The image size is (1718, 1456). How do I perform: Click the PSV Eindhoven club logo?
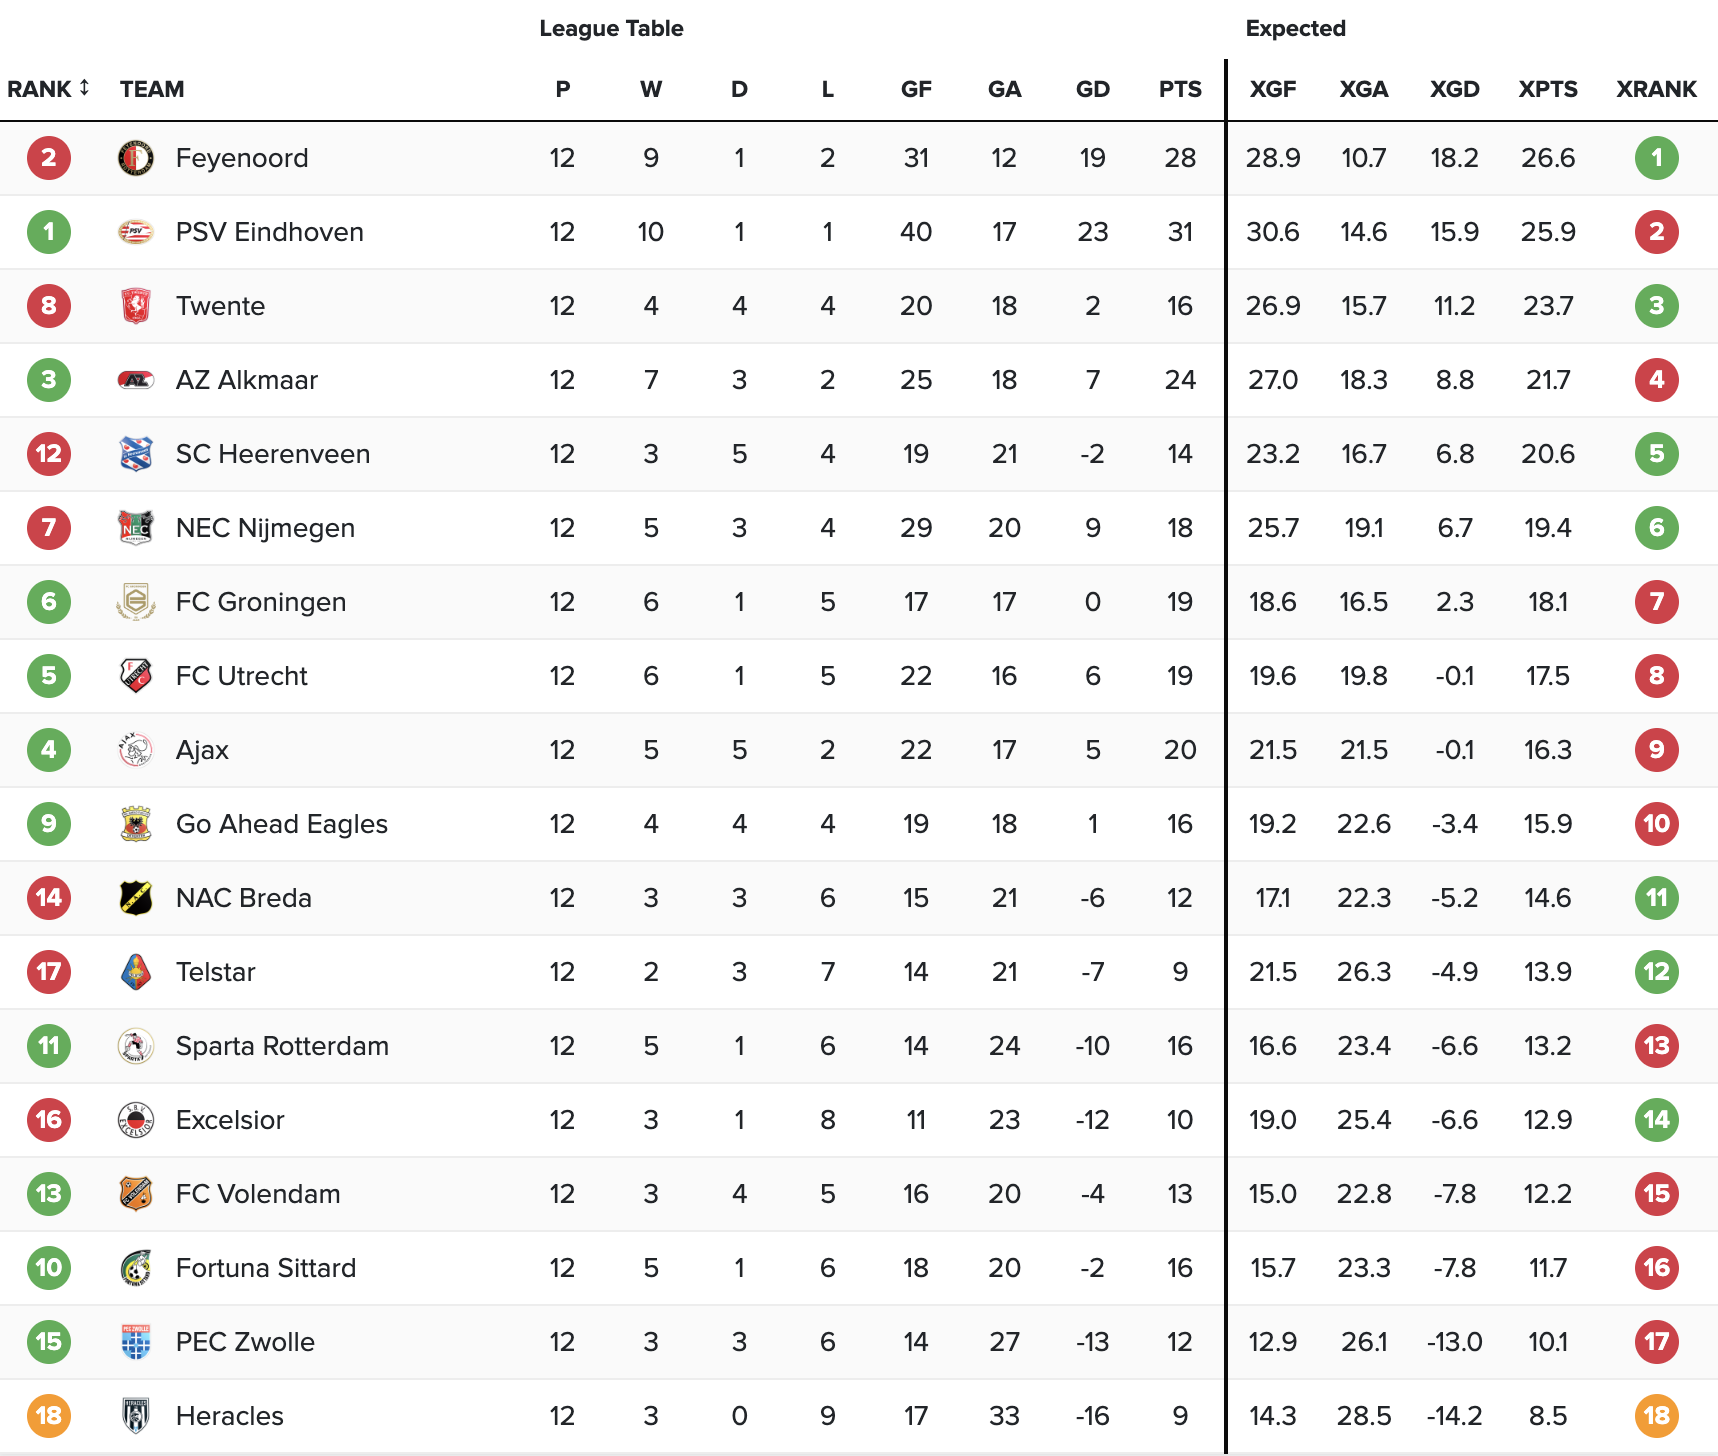tap(136, 232)
